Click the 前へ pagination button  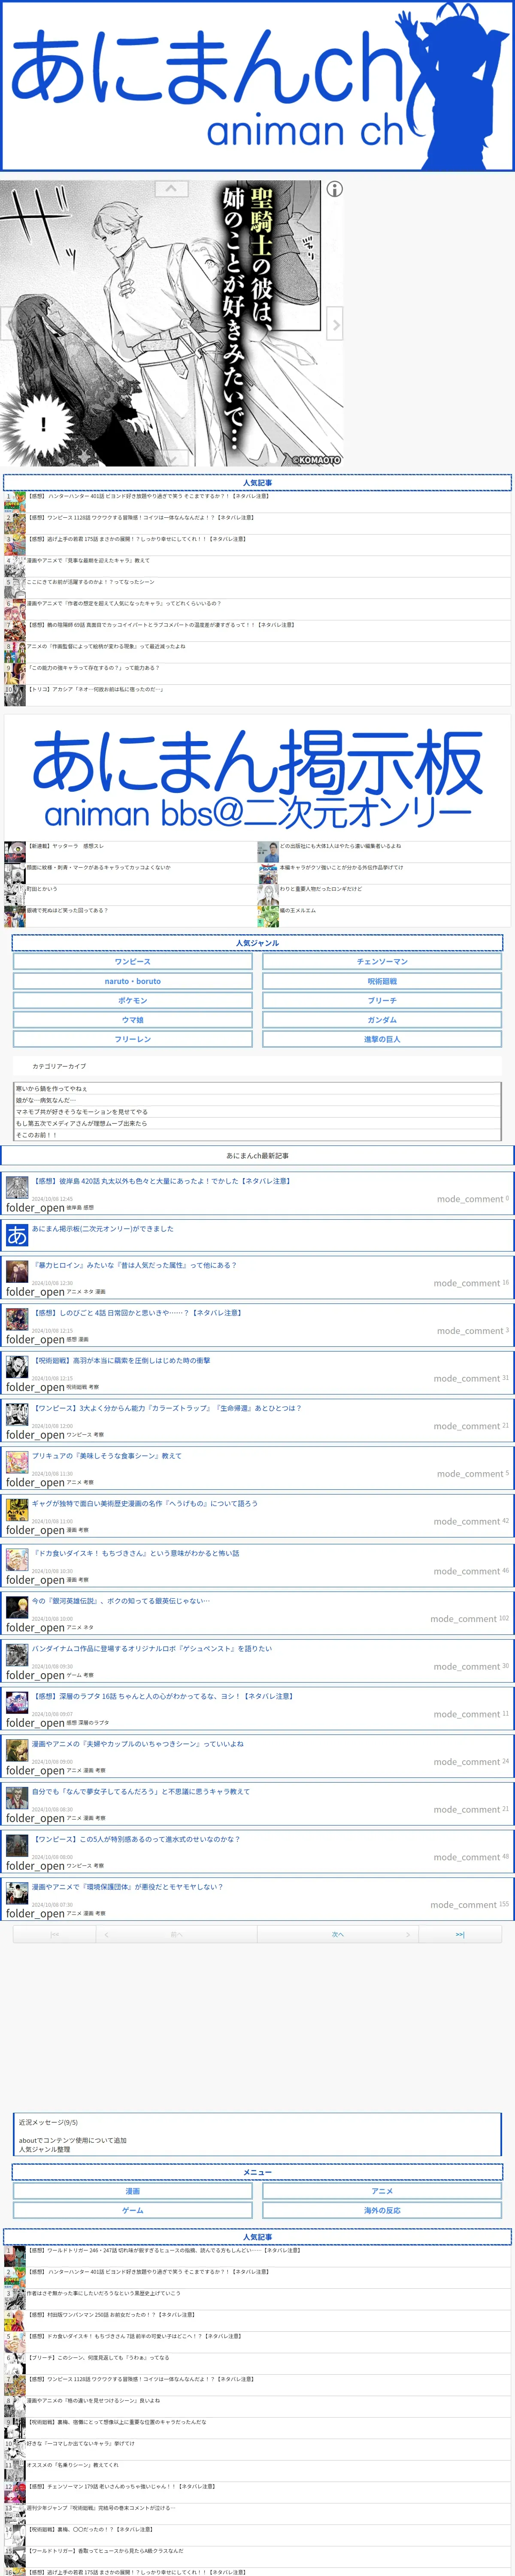176,1935
